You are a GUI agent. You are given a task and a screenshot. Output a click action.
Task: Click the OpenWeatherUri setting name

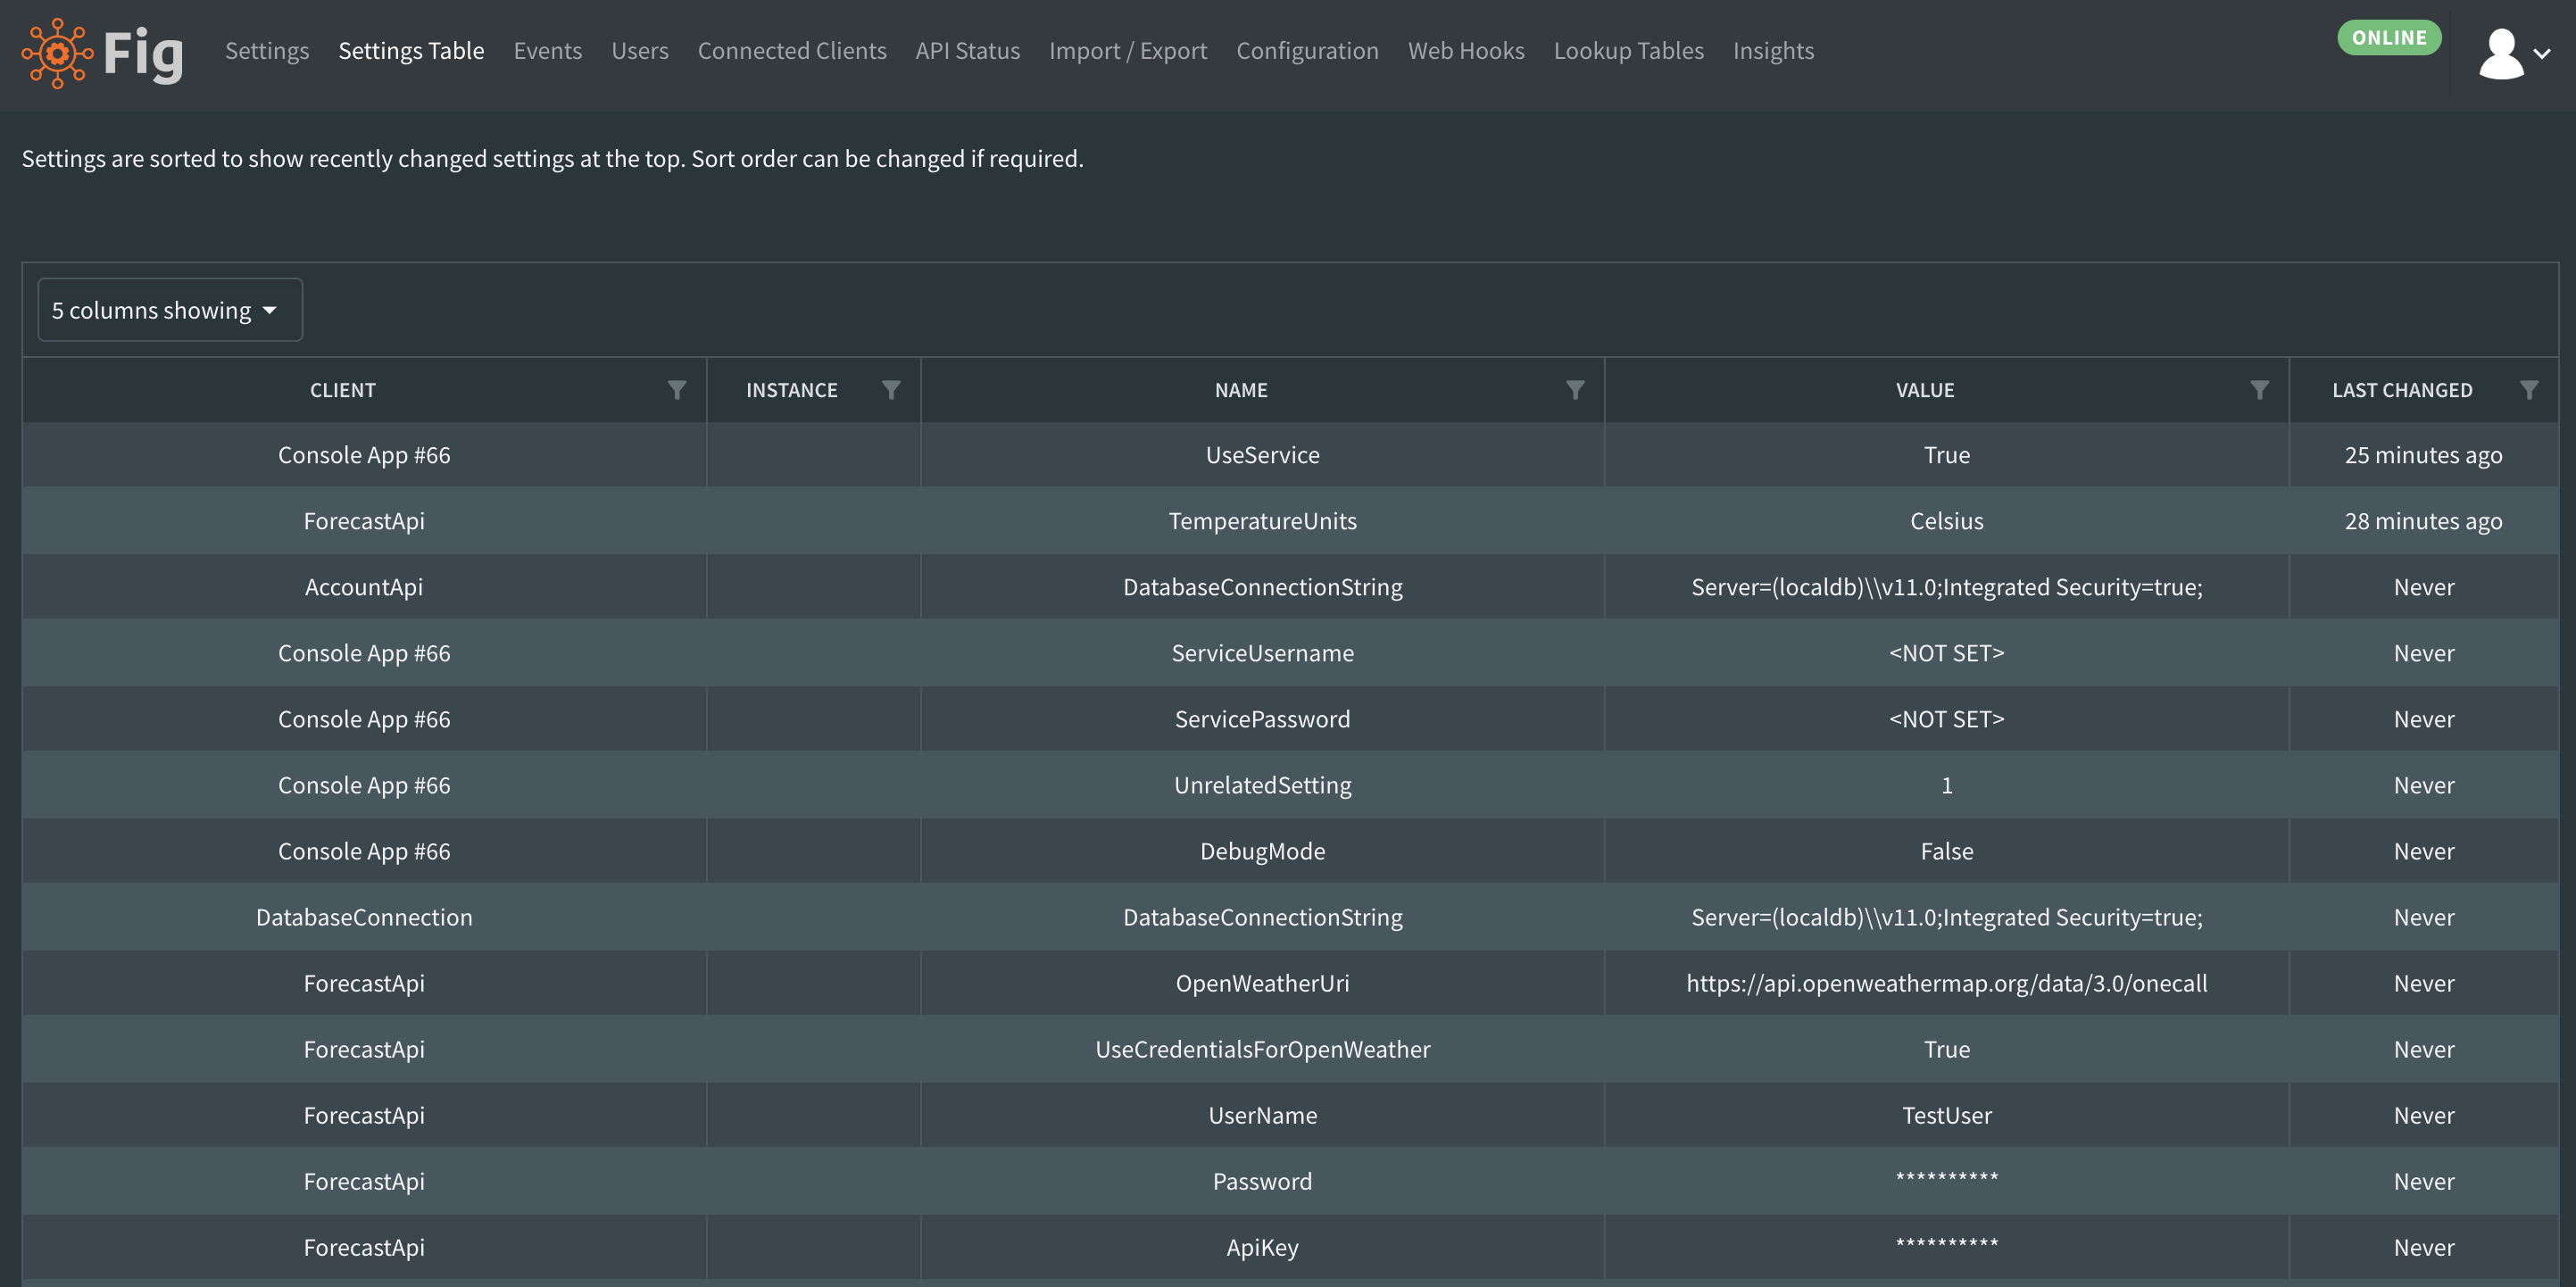(1263, 983)
